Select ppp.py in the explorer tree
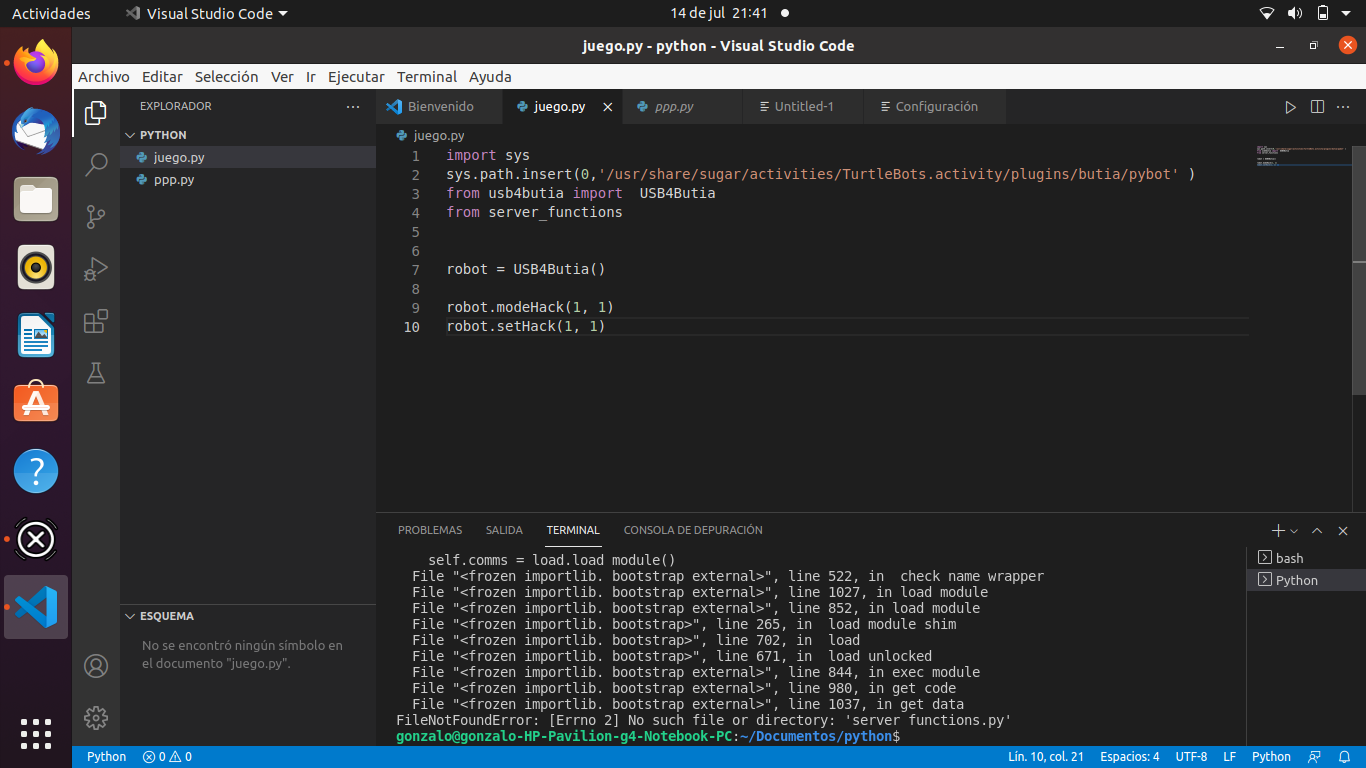Screen dimensions: 1366x768 (x=248, y=180)
